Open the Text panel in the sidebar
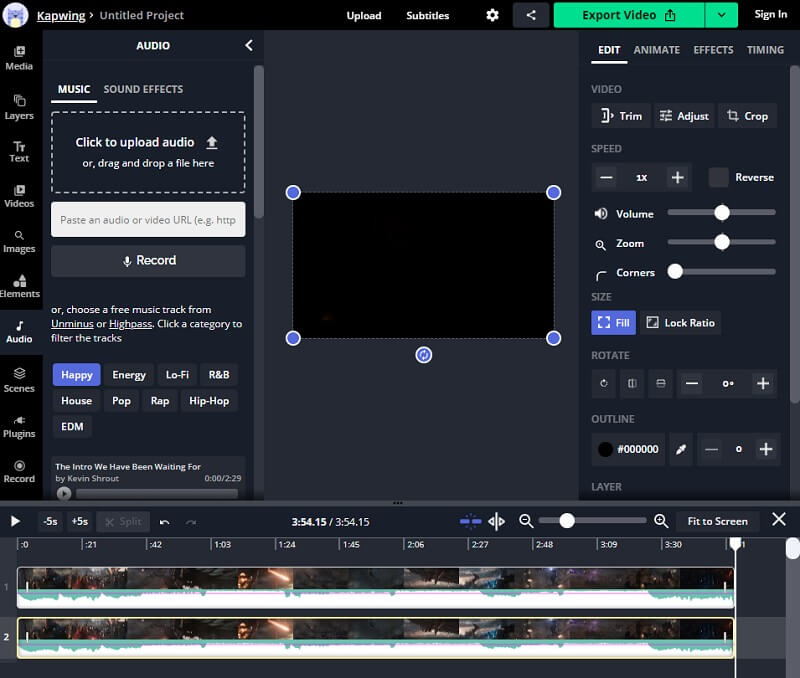The width and height of the screenshot is (800, 678). pyautogui.click(x=20, y=152)
